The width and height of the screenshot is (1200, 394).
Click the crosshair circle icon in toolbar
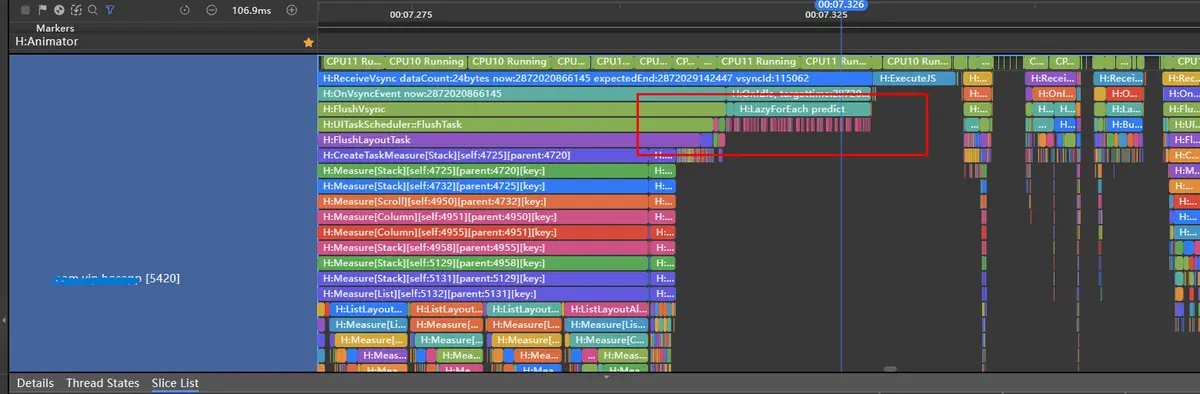59,10
